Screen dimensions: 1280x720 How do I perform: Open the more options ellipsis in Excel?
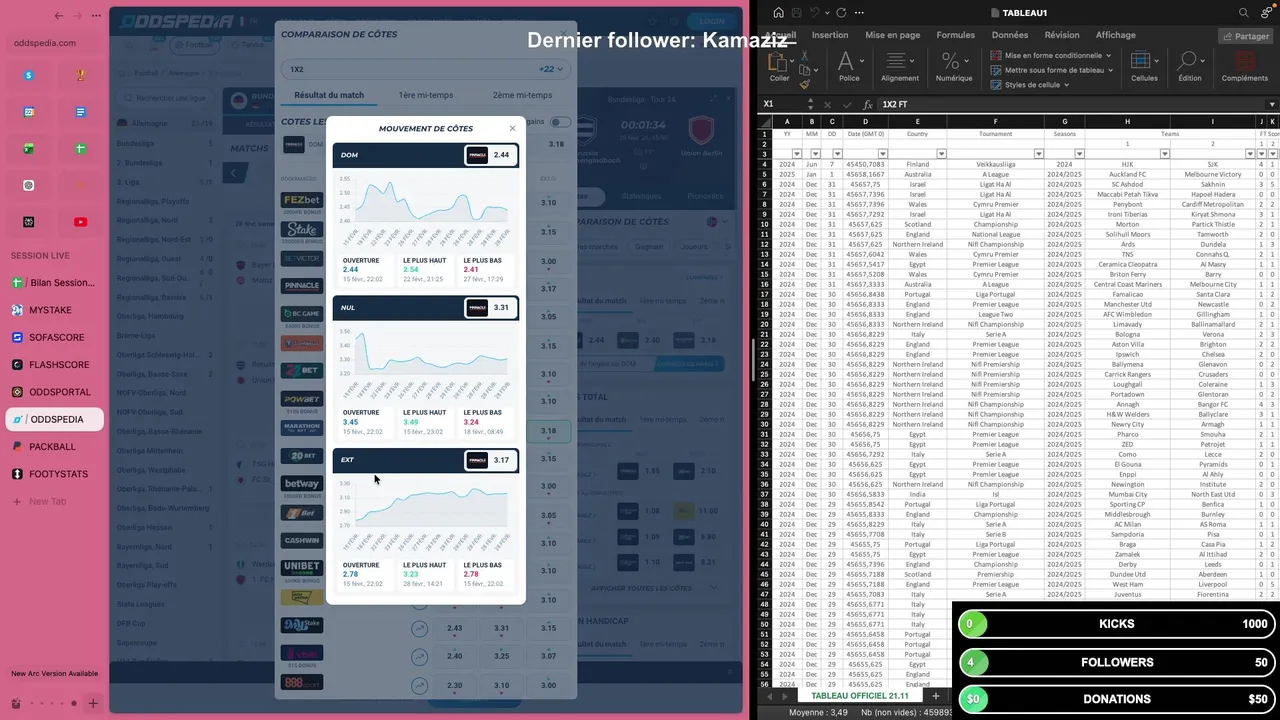(x=859, y=13)
